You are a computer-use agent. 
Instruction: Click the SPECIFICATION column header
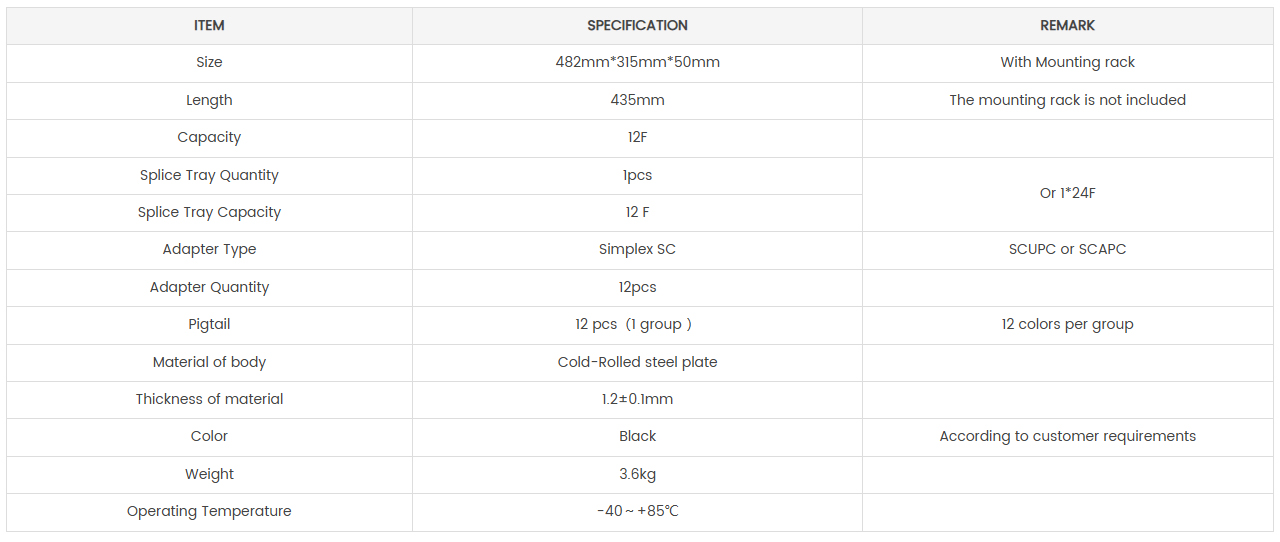[x=637, y=25]
